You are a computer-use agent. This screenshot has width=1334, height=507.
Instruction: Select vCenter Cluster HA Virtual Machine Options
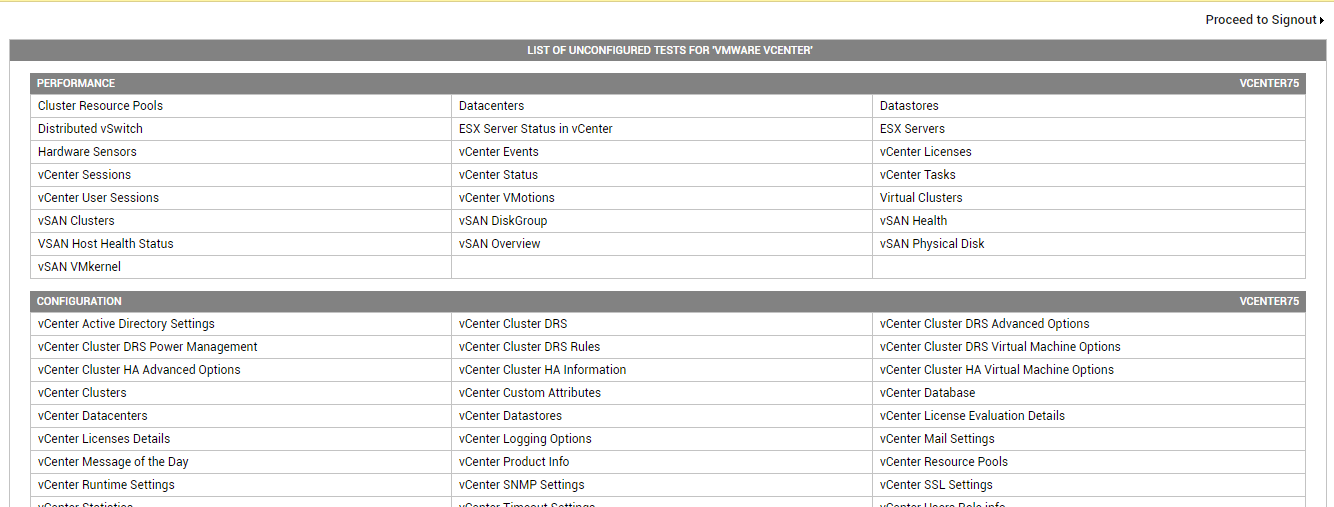click(x=996, y=370)
